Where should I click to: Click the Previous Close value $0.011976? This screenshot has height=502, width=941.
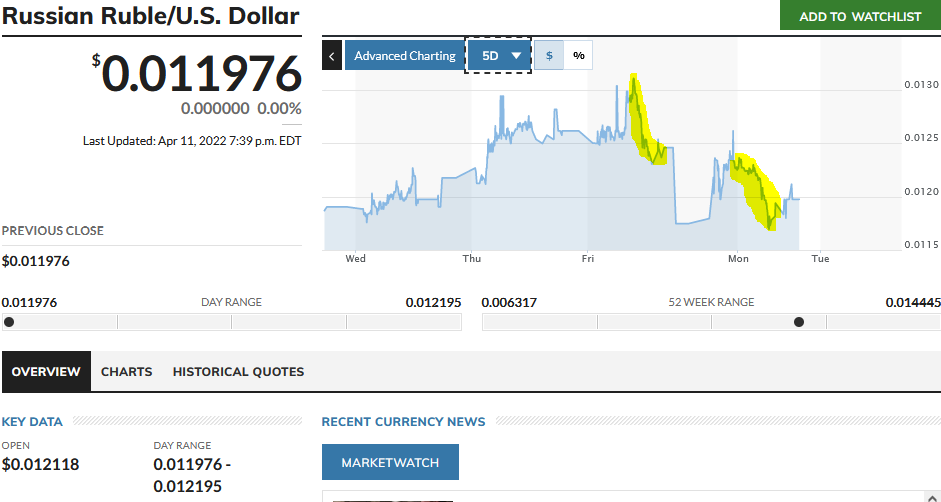click(35, 261)
